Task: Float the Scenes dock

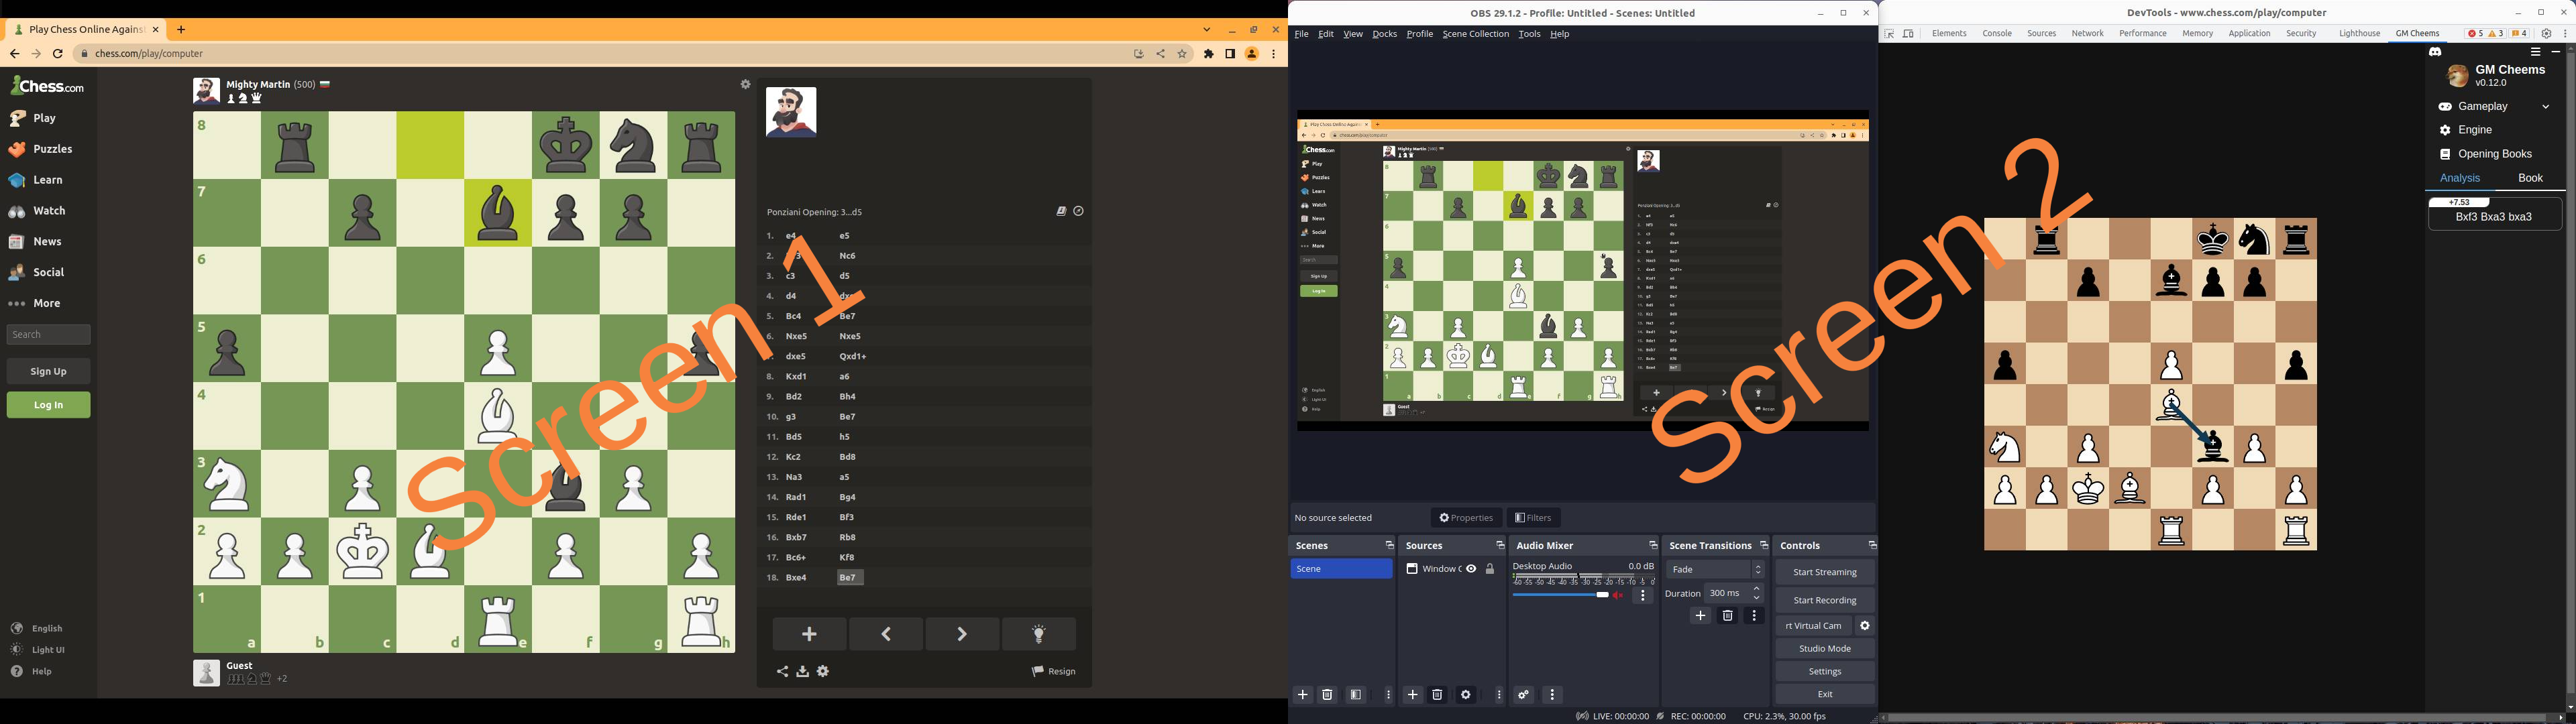Action: [1389, 546]
